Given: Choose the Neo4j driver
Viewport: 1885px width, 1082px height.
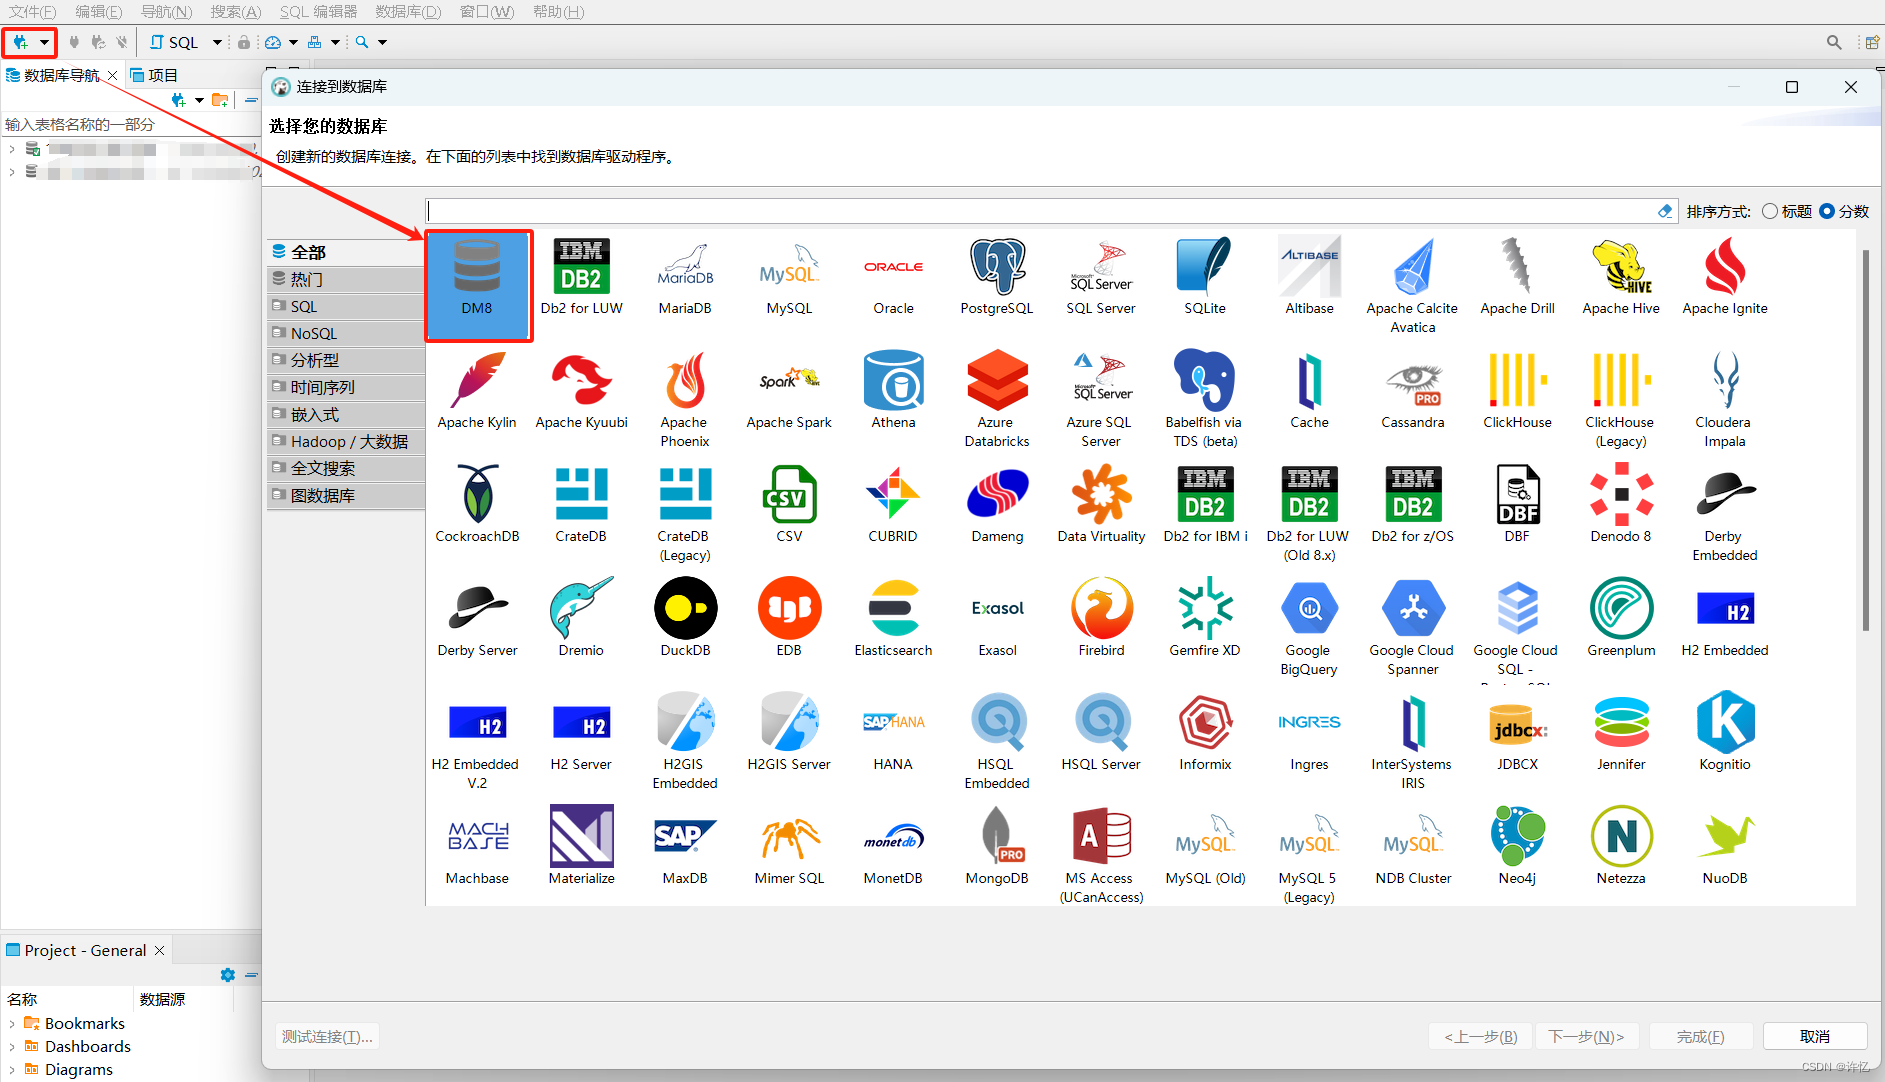Looking at the screenshot, I should [x=1517, y=847].
